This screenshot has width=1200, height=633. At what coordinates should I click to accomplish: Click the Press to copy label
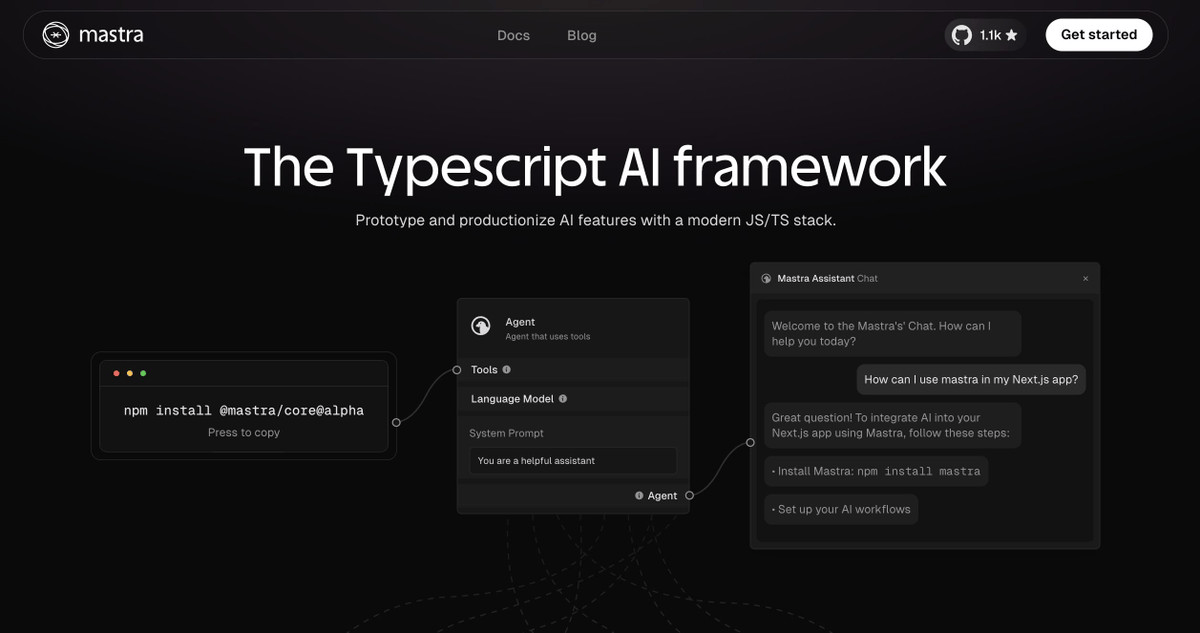coord(244,433)
